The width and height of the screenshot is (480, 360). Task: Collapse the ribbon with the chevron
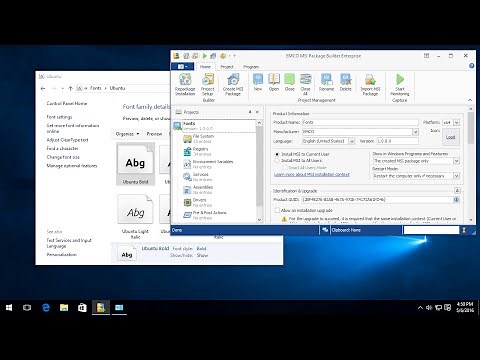[470, 100]
